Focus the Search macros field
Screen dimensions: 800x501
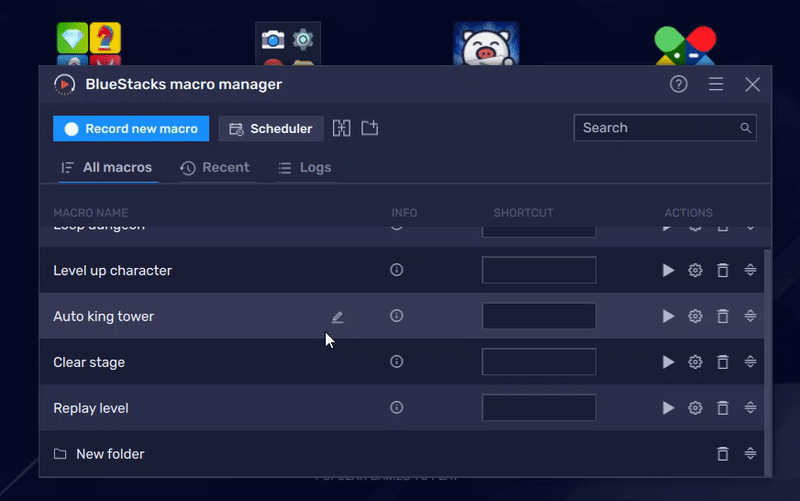tap(665, 128)
